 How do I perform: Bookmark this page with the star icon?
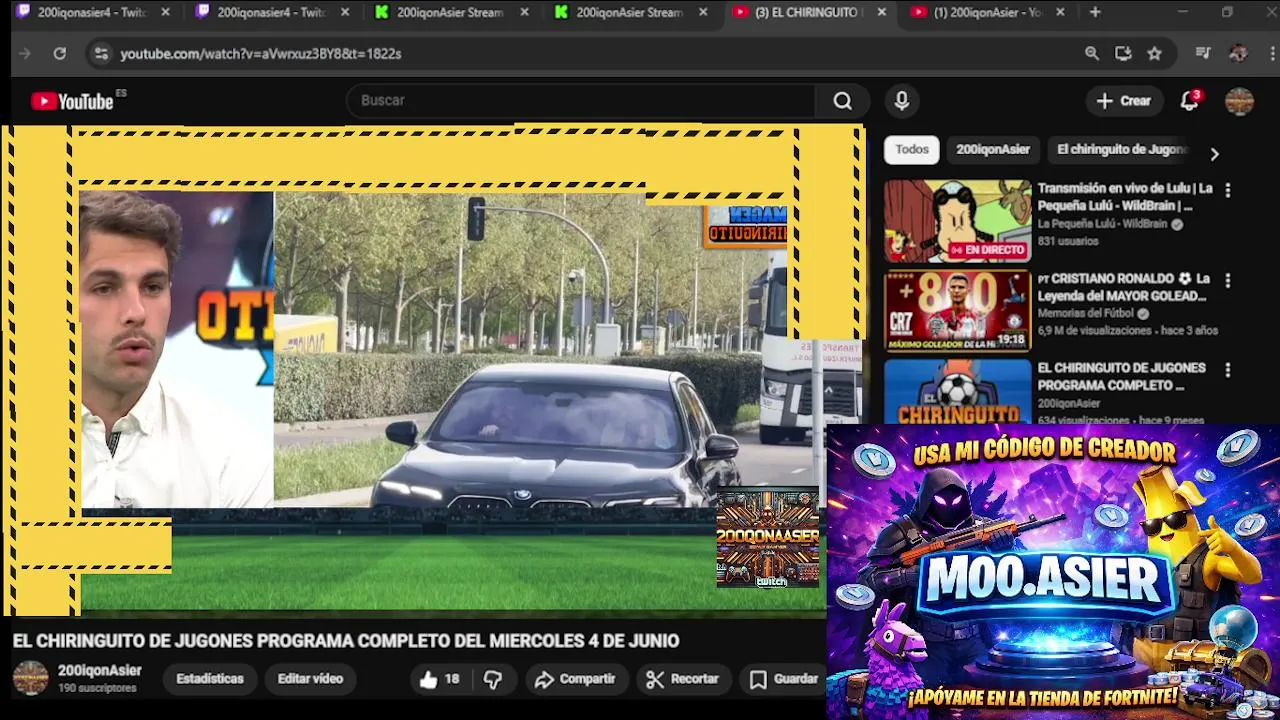[x=1155, y=53]
